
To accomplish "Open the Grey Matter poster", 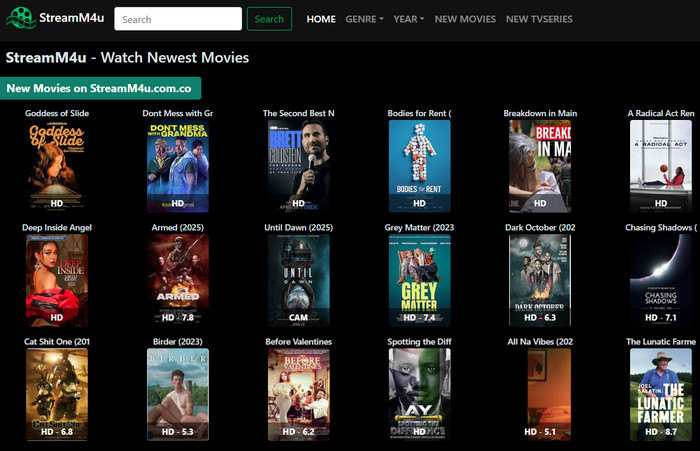I will [420, 280].
